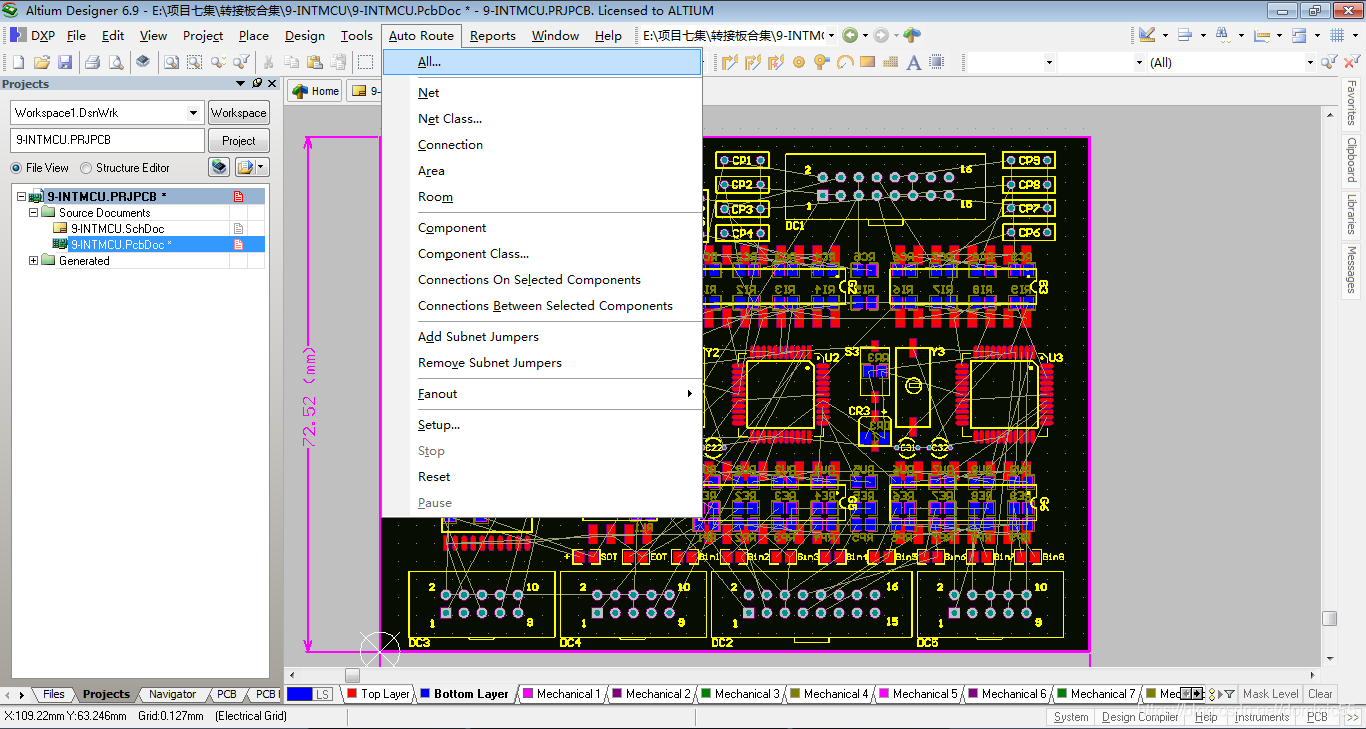Select the 9-INTMCU.SchDoc file
1366x729 pixels.
coord(117,229)
